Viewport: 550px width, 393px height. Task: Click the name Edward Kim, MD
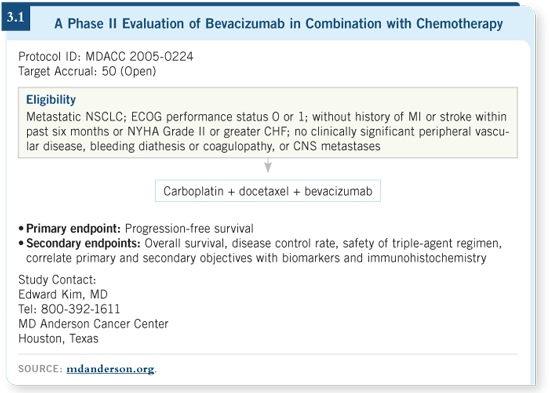tap(63, 294)
